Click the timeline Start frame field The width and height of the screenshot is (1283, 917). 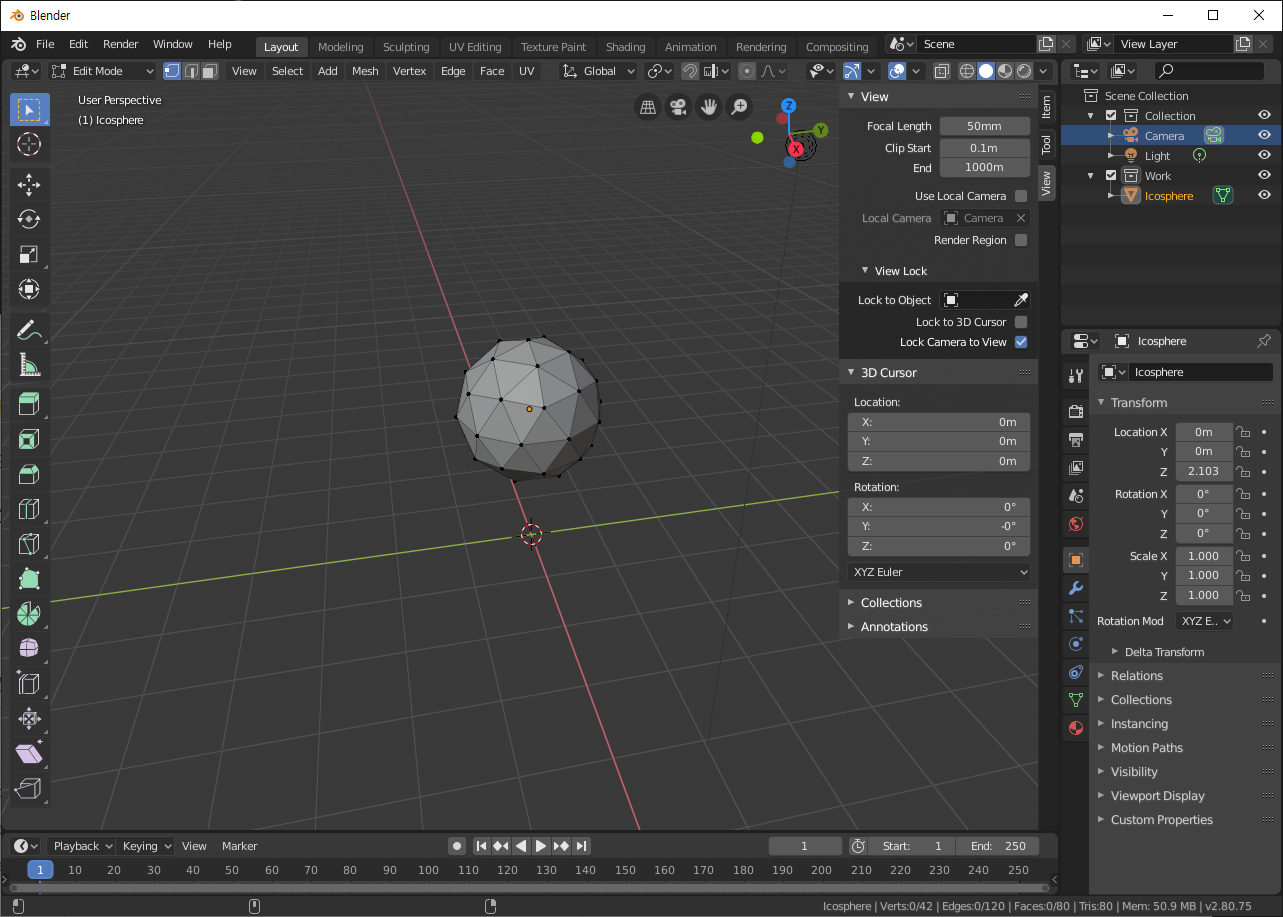coord(911,846)
